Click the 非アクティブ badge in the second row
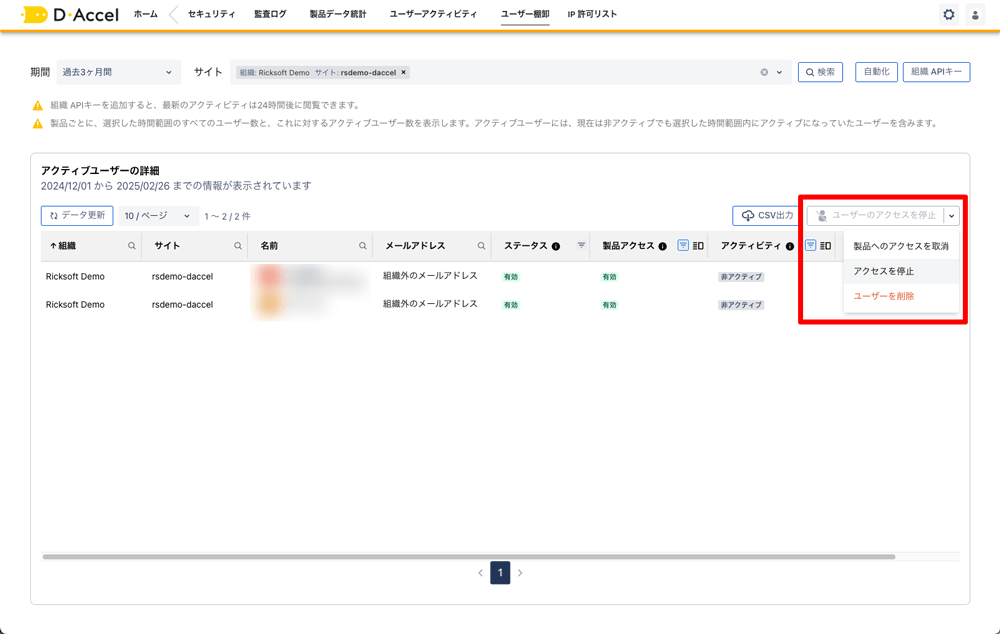Image resolution: width=1000 pixels, height=634 pixels. coord(740,305)
